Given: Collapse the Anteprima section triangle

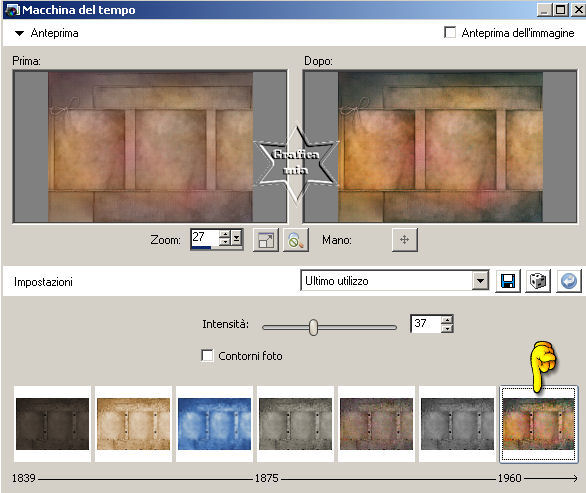Looking at the screenshot, I should coord(19,33).
